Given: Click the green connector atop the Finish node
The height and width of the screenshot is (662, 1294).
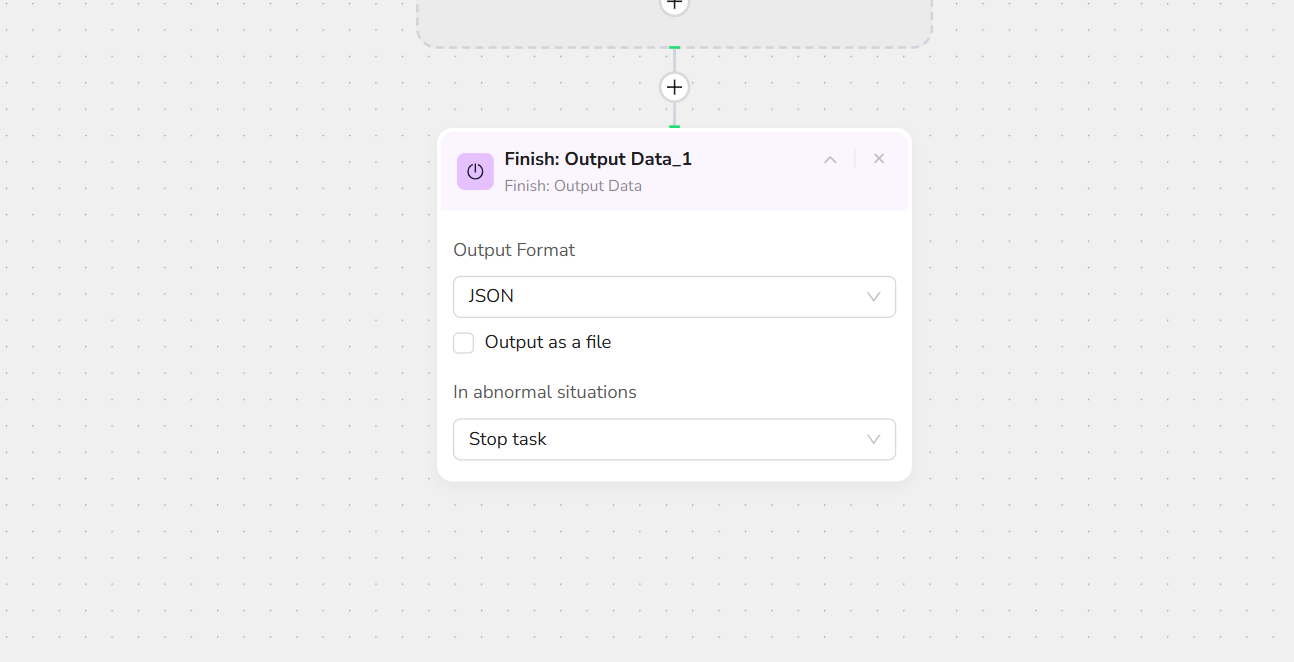Looking at the screenshot, I should point(675,127).
